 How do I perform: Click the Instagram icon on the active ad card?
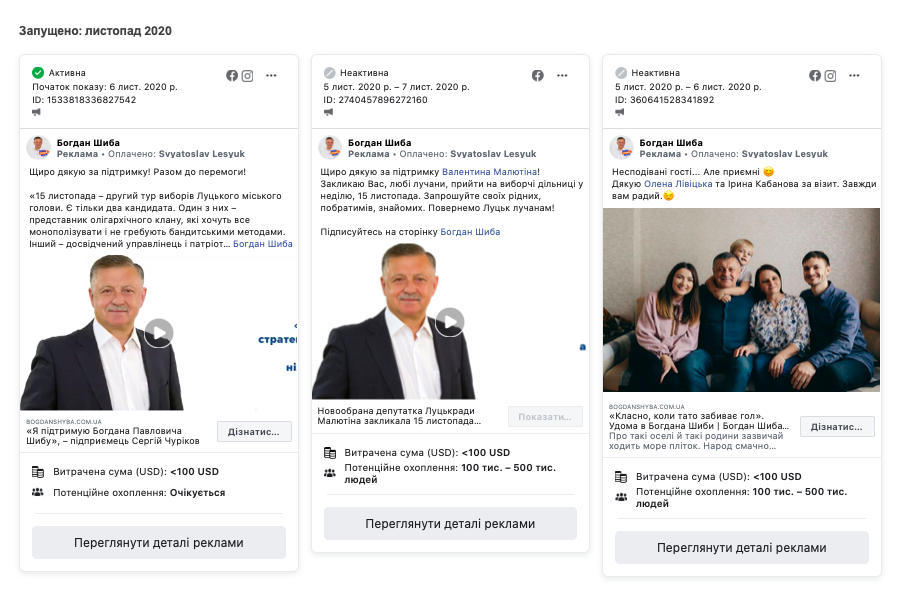click(247, 75)
